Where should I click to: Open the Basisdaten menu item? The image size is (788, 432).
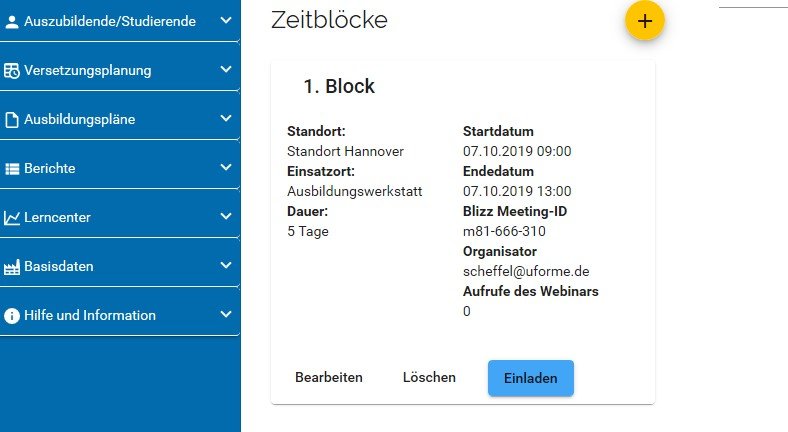(58, 267)
